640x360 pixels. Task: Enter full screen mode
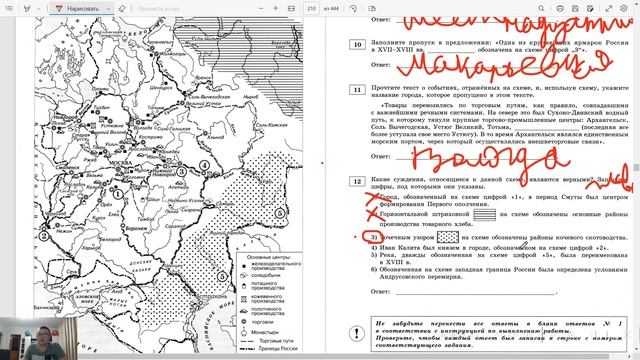click(x=609, y=8)
